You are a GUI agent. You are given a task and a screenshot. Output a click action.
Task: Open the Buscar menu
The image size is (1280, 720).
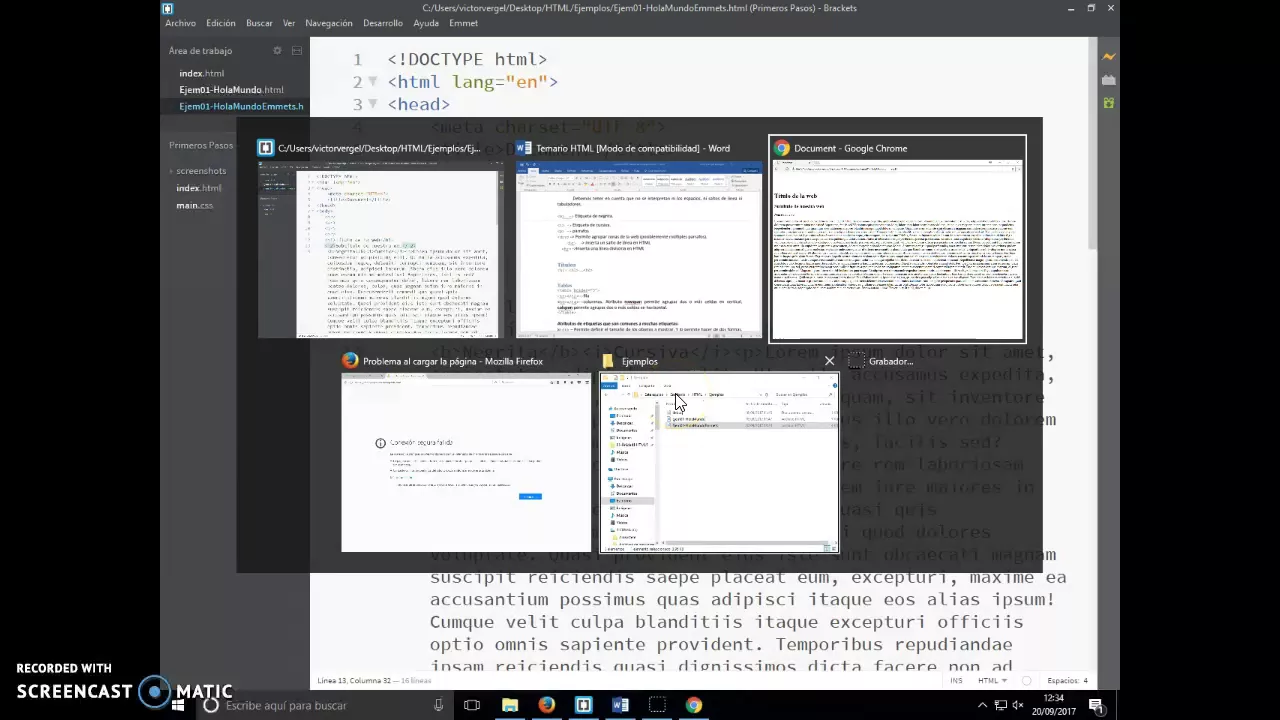[259, 23]
